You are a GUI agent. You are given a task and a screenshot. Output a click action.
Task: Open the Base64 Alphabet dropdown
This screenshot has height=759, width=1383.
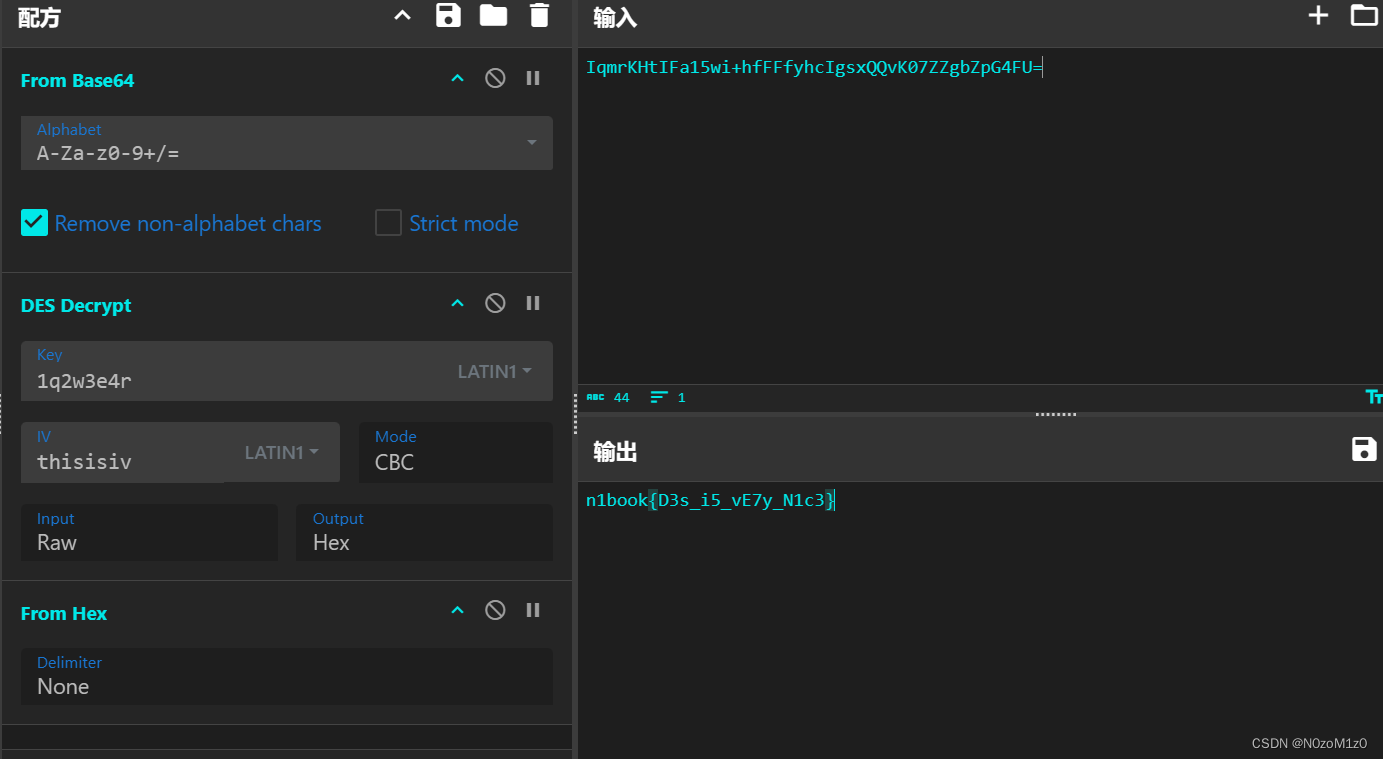coord(286,143)
